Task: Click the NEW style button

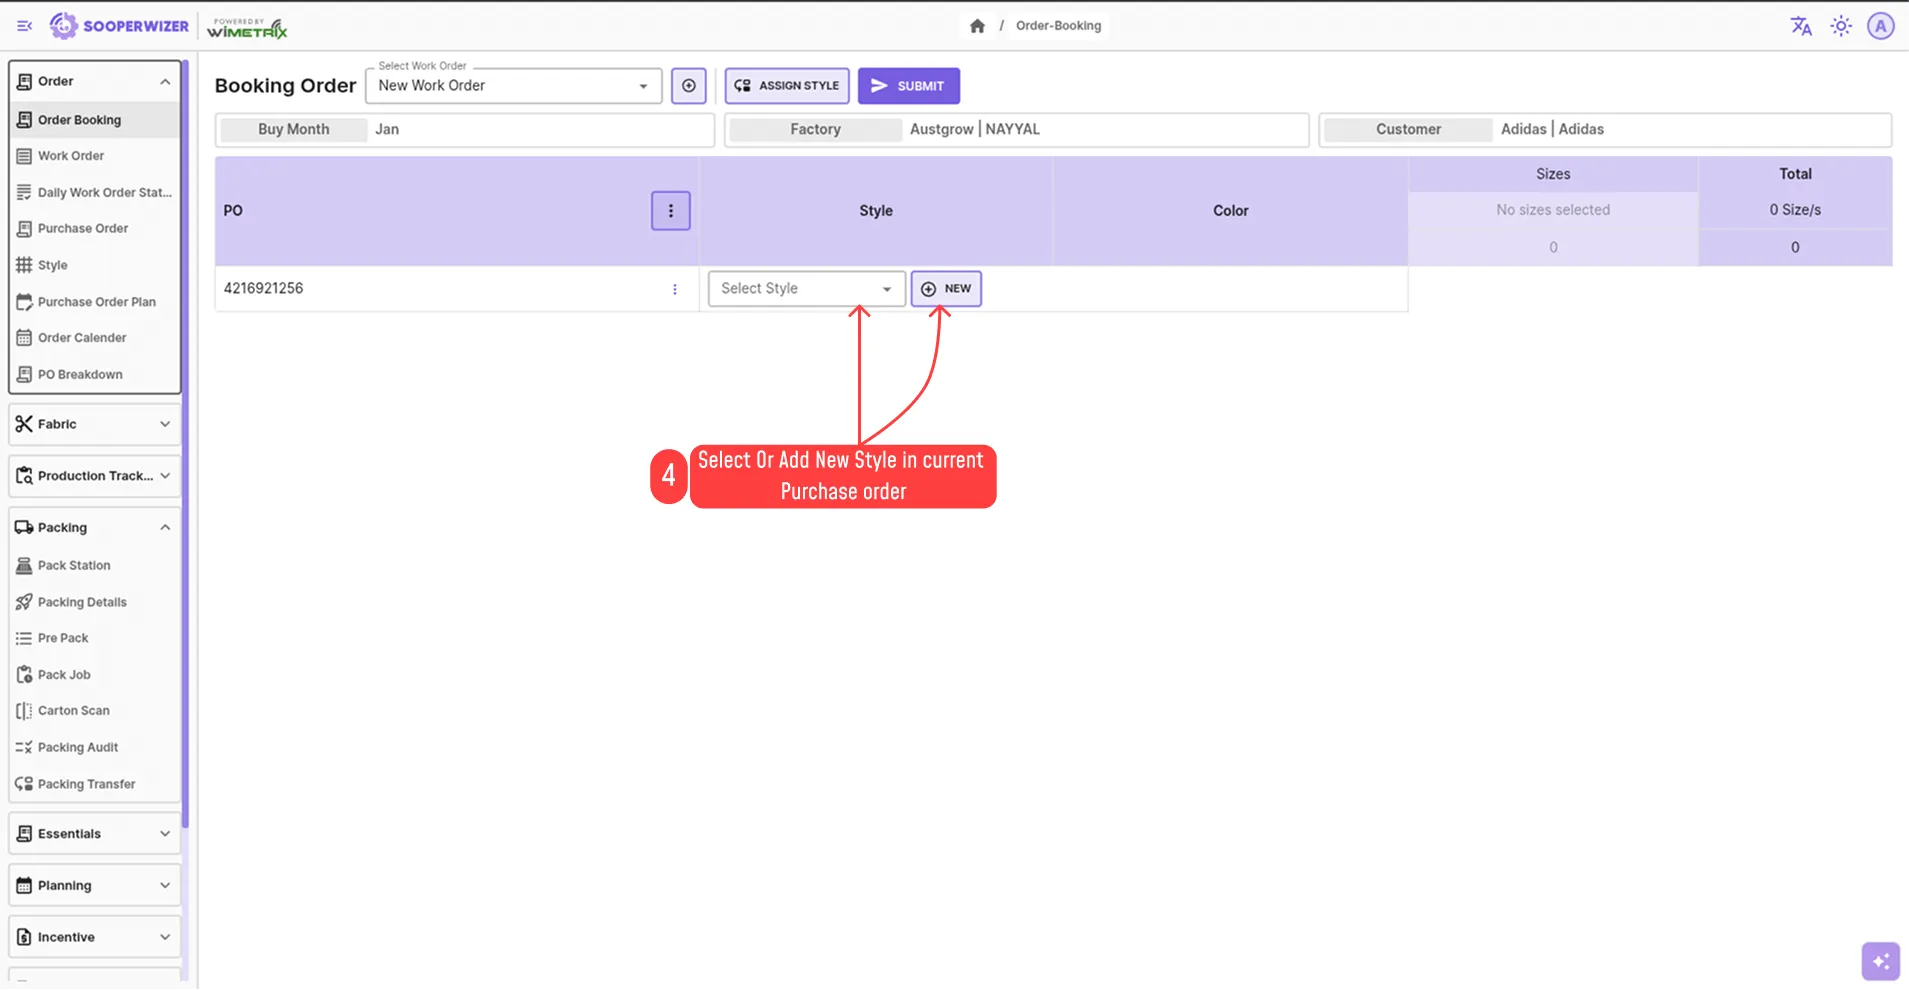Action: pos(945,288)
